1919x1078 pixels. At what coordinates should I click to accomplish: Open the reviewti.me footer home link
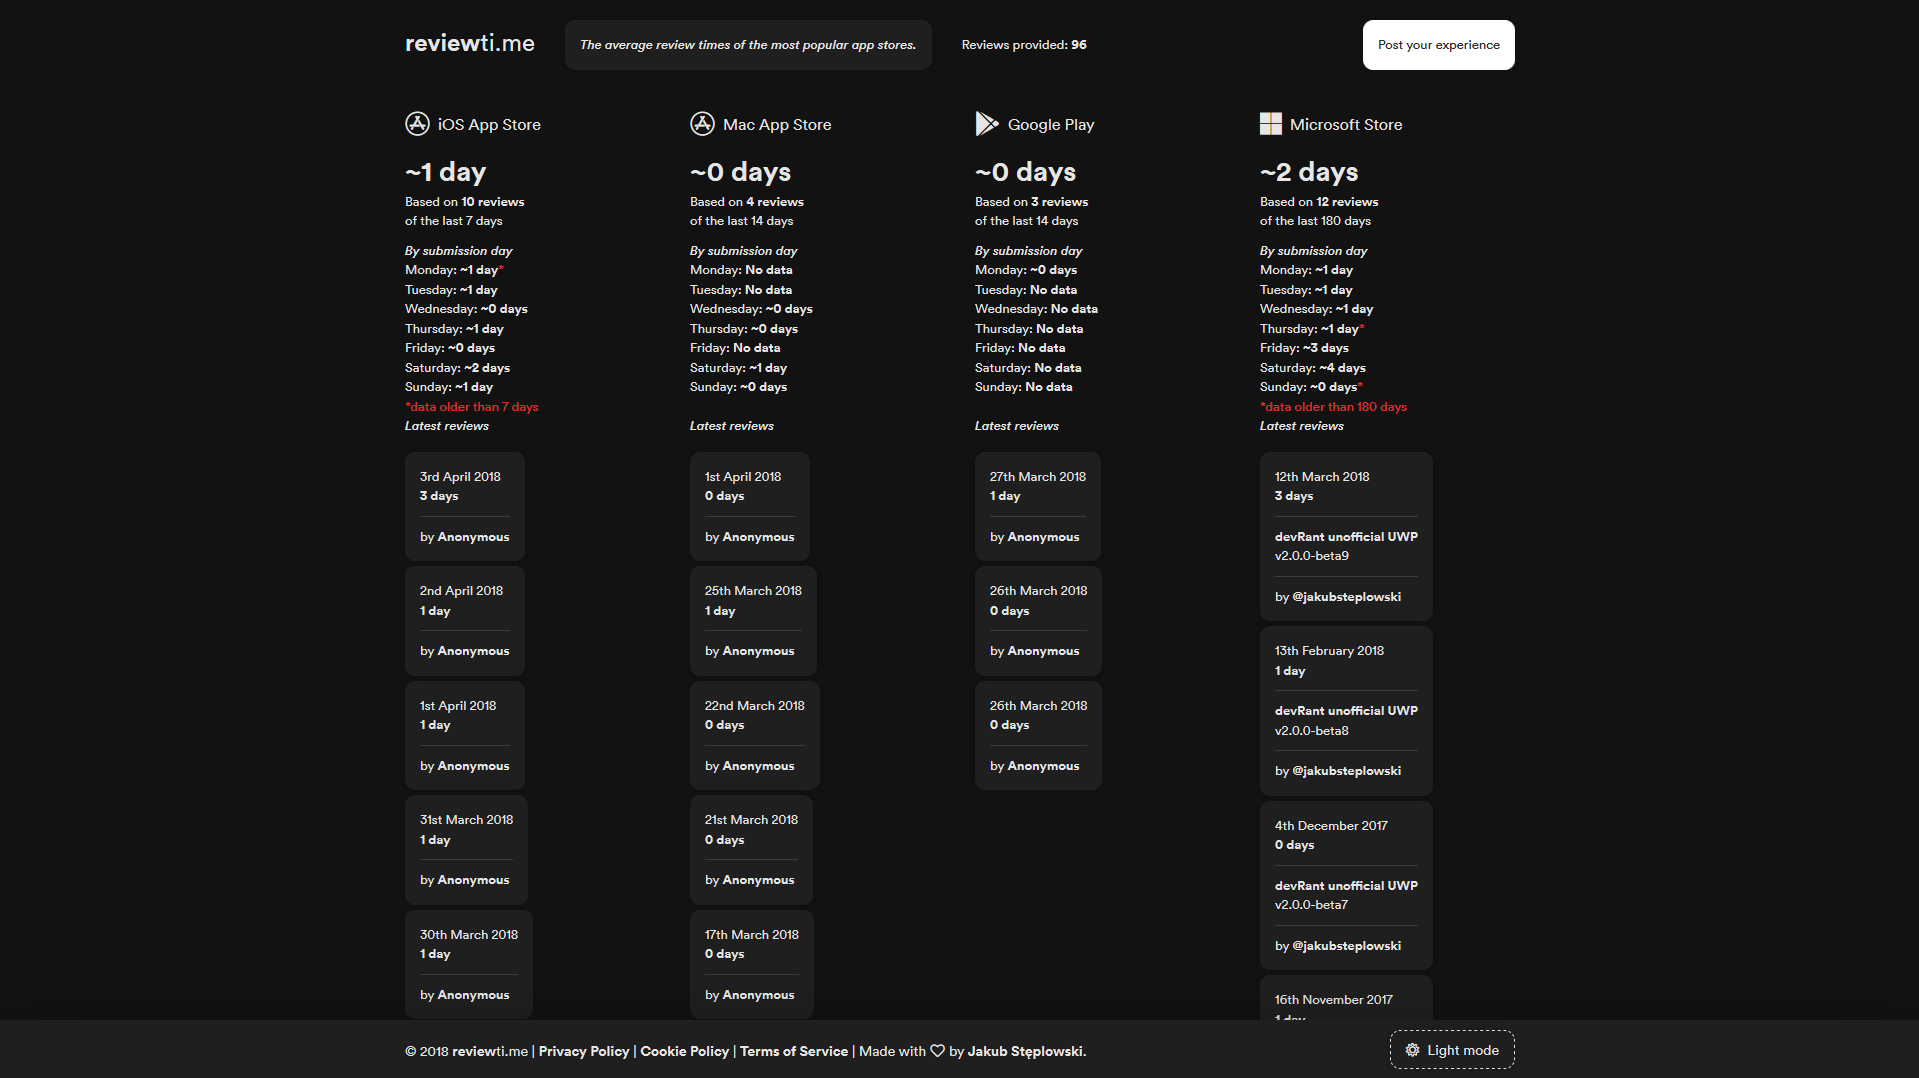(x=489, y=1051)
